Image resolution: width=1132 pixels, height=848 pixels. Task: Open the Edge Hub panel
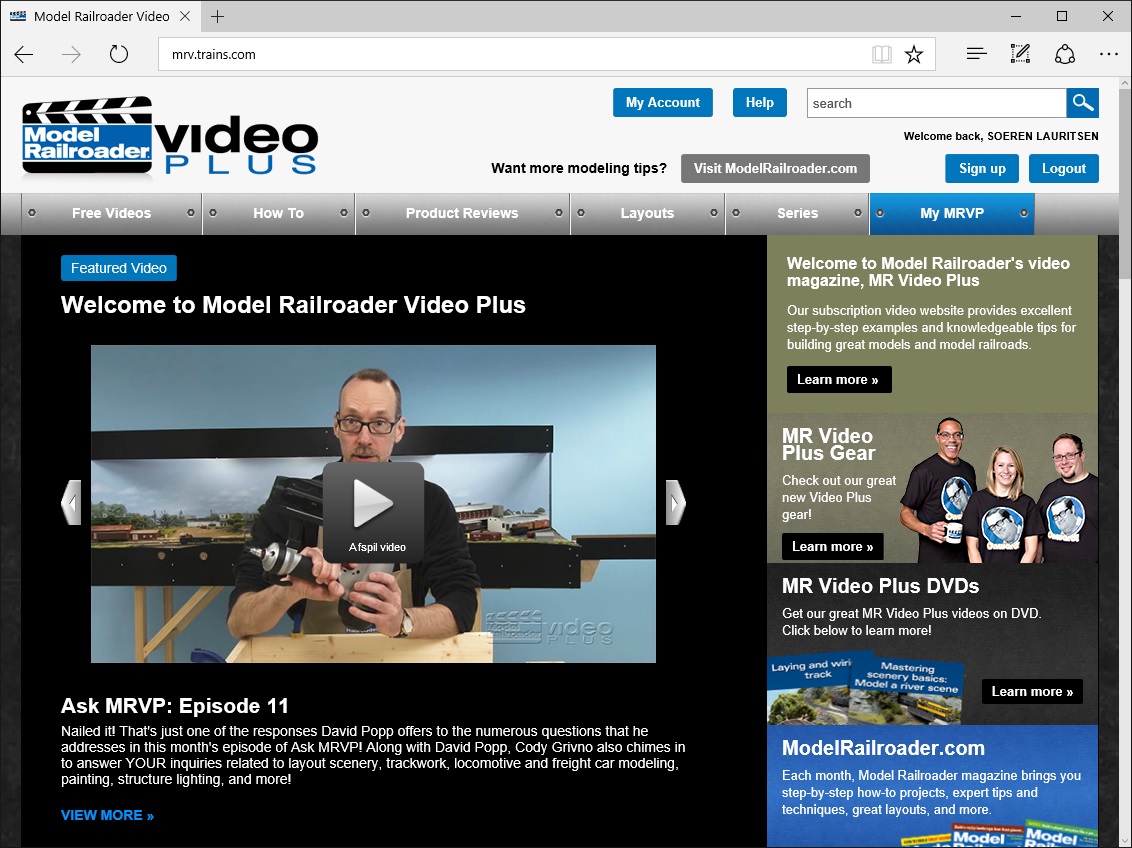[976, 53]
